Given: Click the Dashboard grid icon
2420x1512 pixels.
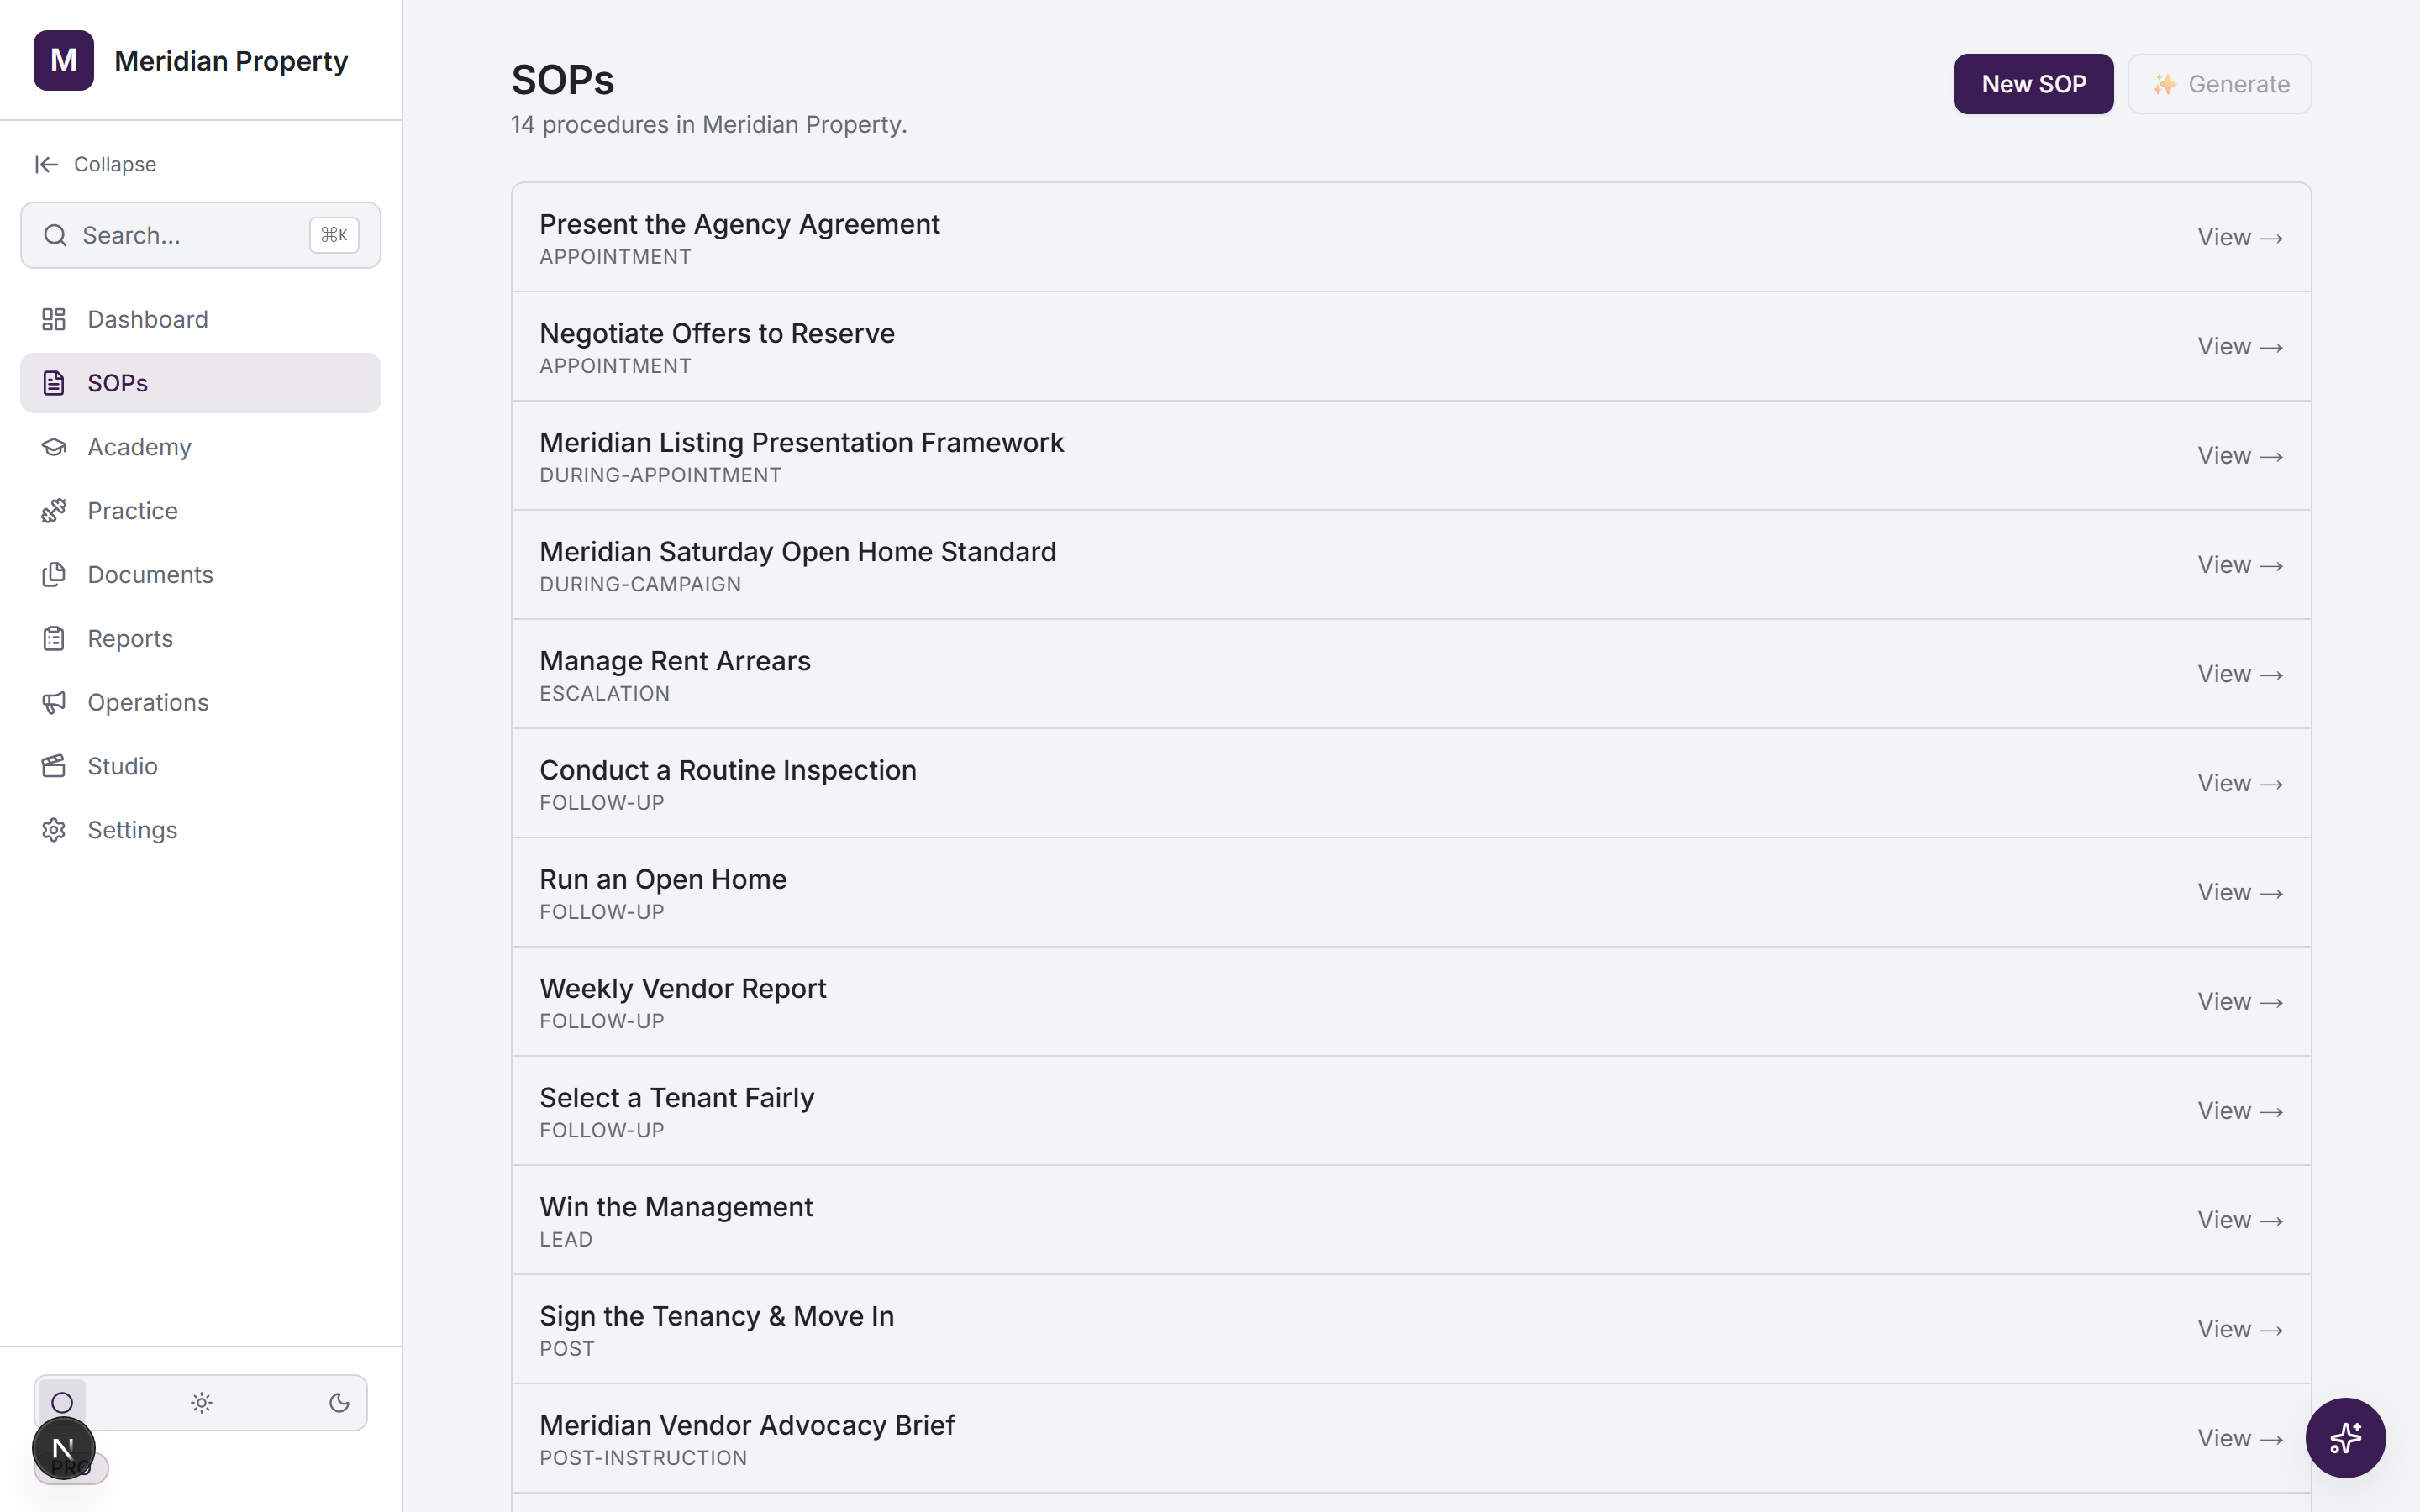Looking at the screenshot, I should [54, 319].
